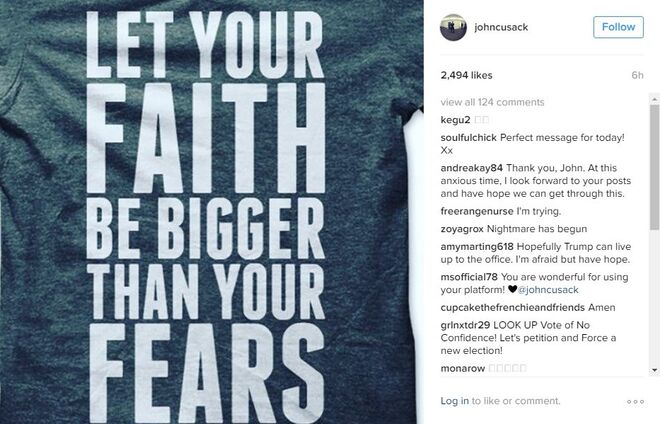The height and width of the screenshot is (424, 660).
Task: Click the comments scrollbar thumb
Action: click(655, 168)
